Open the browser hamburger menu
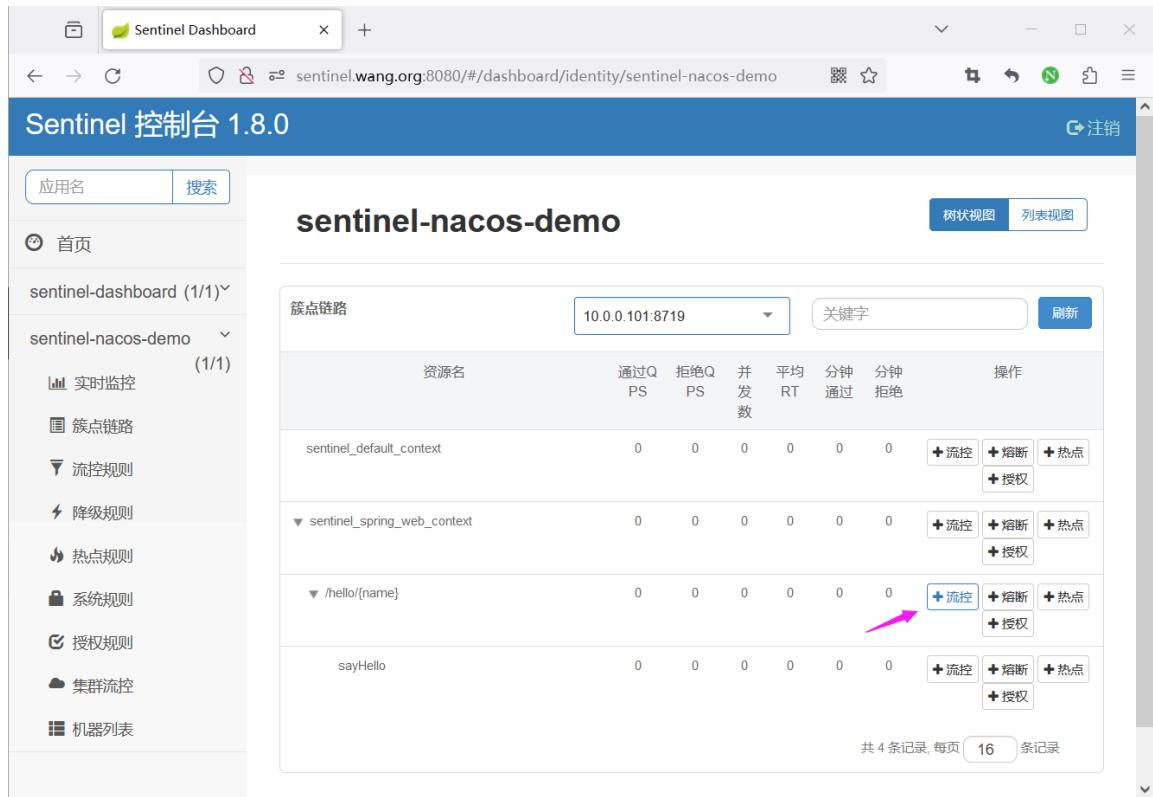This screenshot has height=797, width=1153. point(1128,75)
